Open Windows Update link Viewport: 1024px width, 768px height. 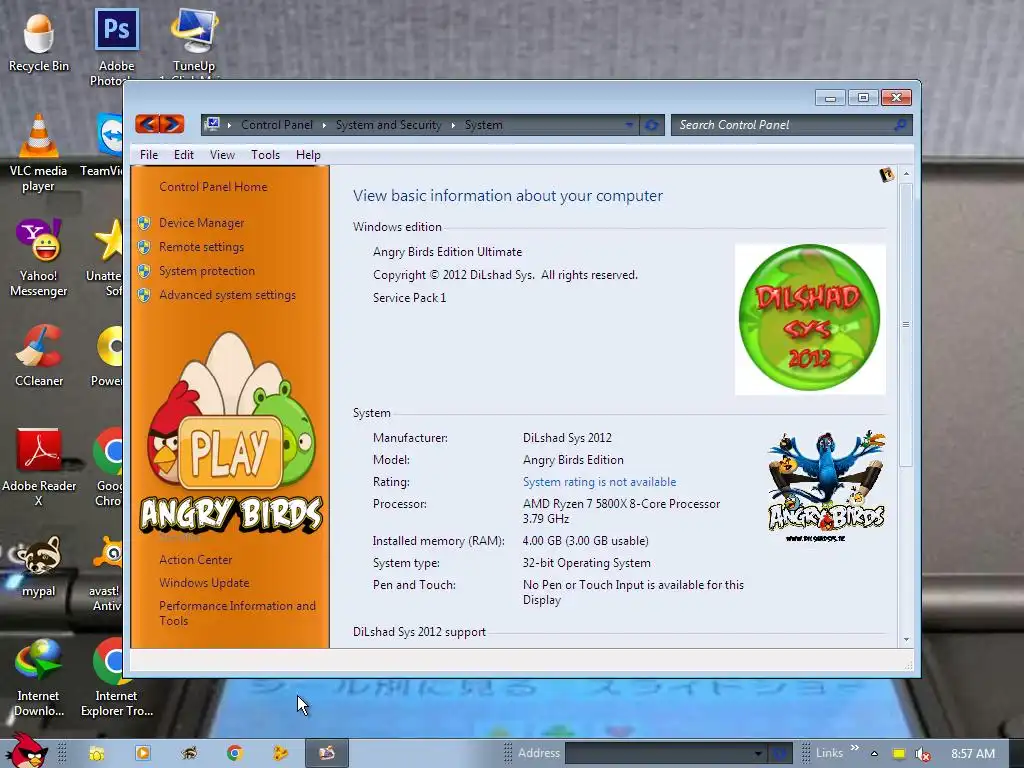point(204,583)
